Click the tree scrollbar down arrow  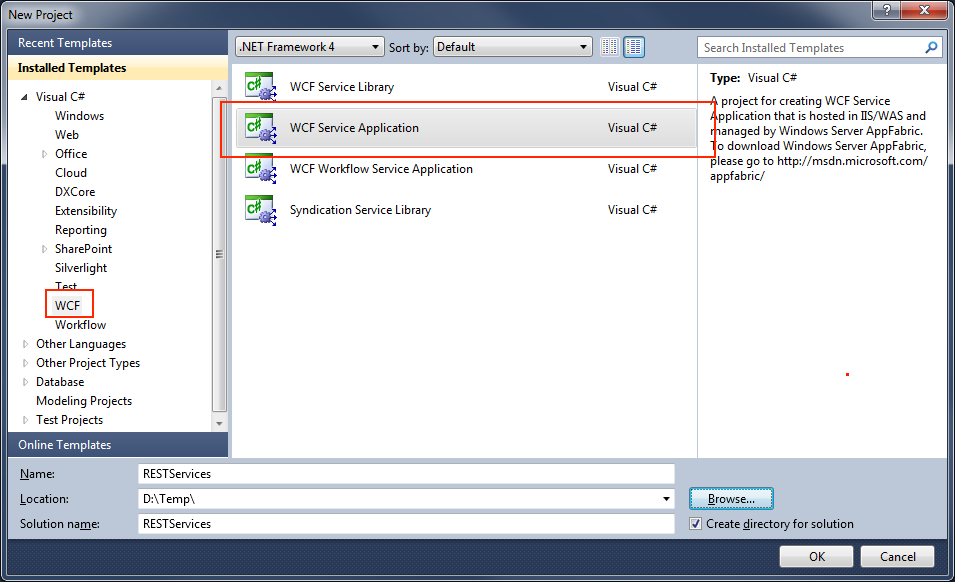pos(219,423)
